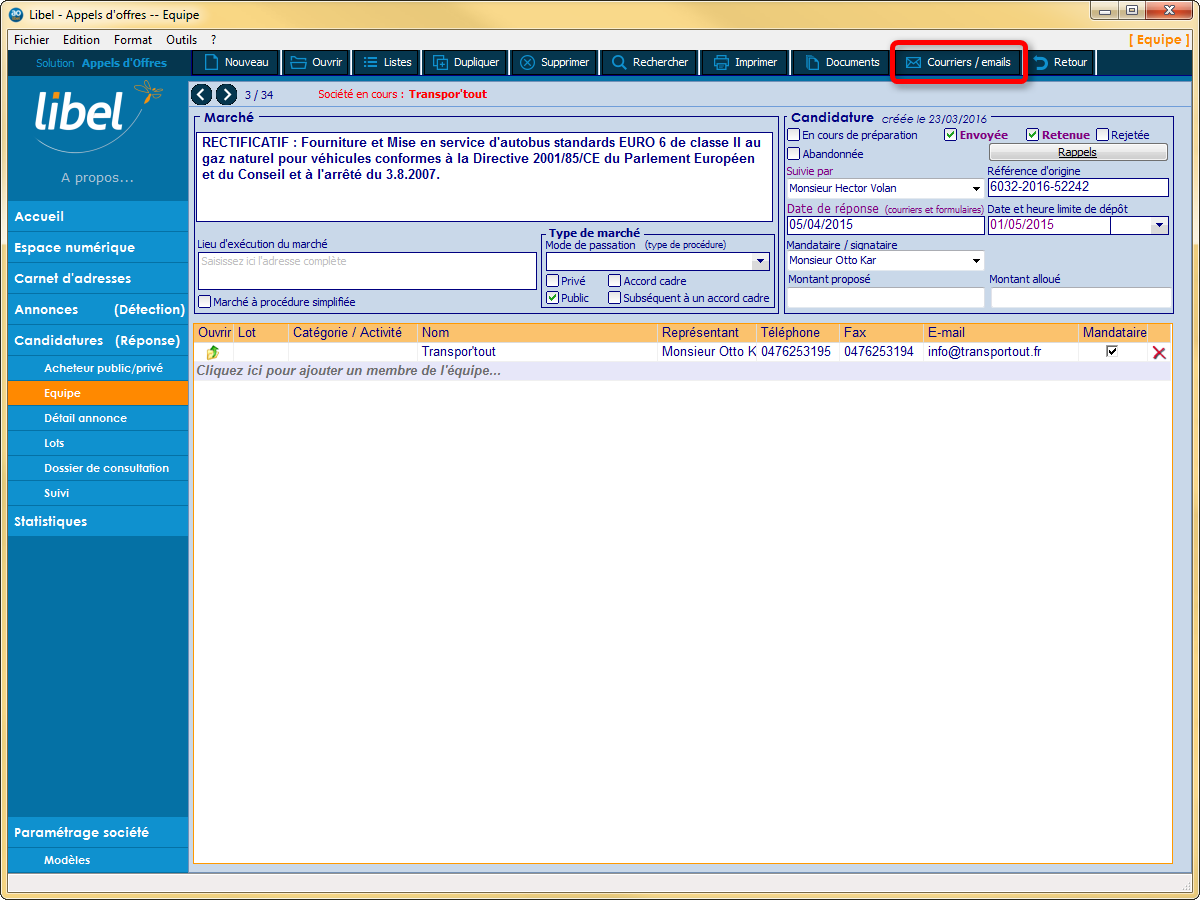Viewport: 1200px width, 900px height.
Task: Open the deposit deadline time dropdown
Action: tap(1160, 225)
